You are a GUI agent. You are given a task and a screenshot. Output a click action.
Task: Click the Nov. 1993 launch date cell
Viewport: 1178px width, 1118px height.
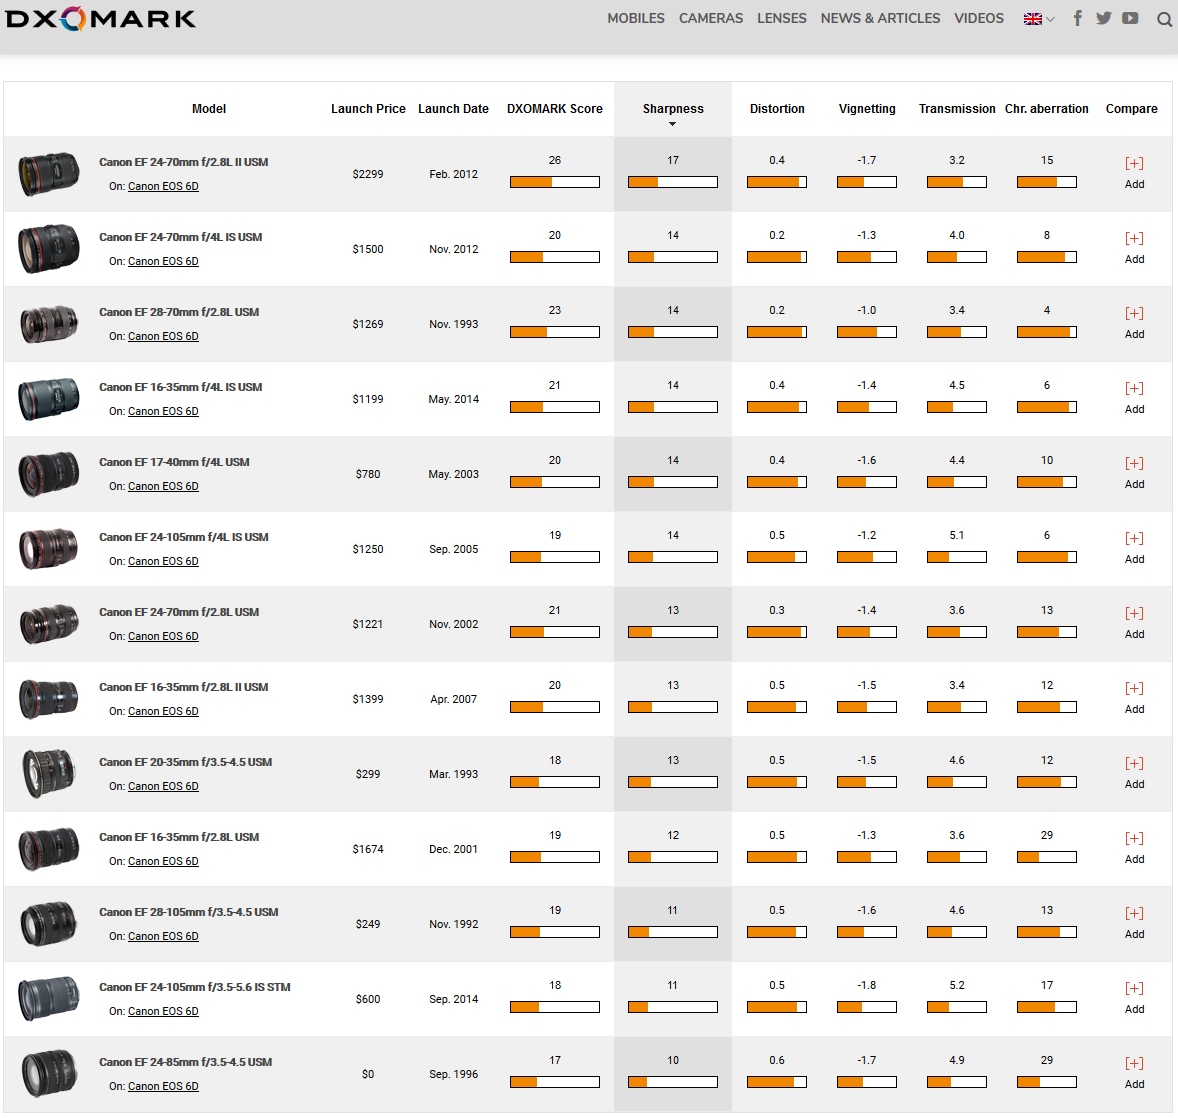tap(453, 324)
